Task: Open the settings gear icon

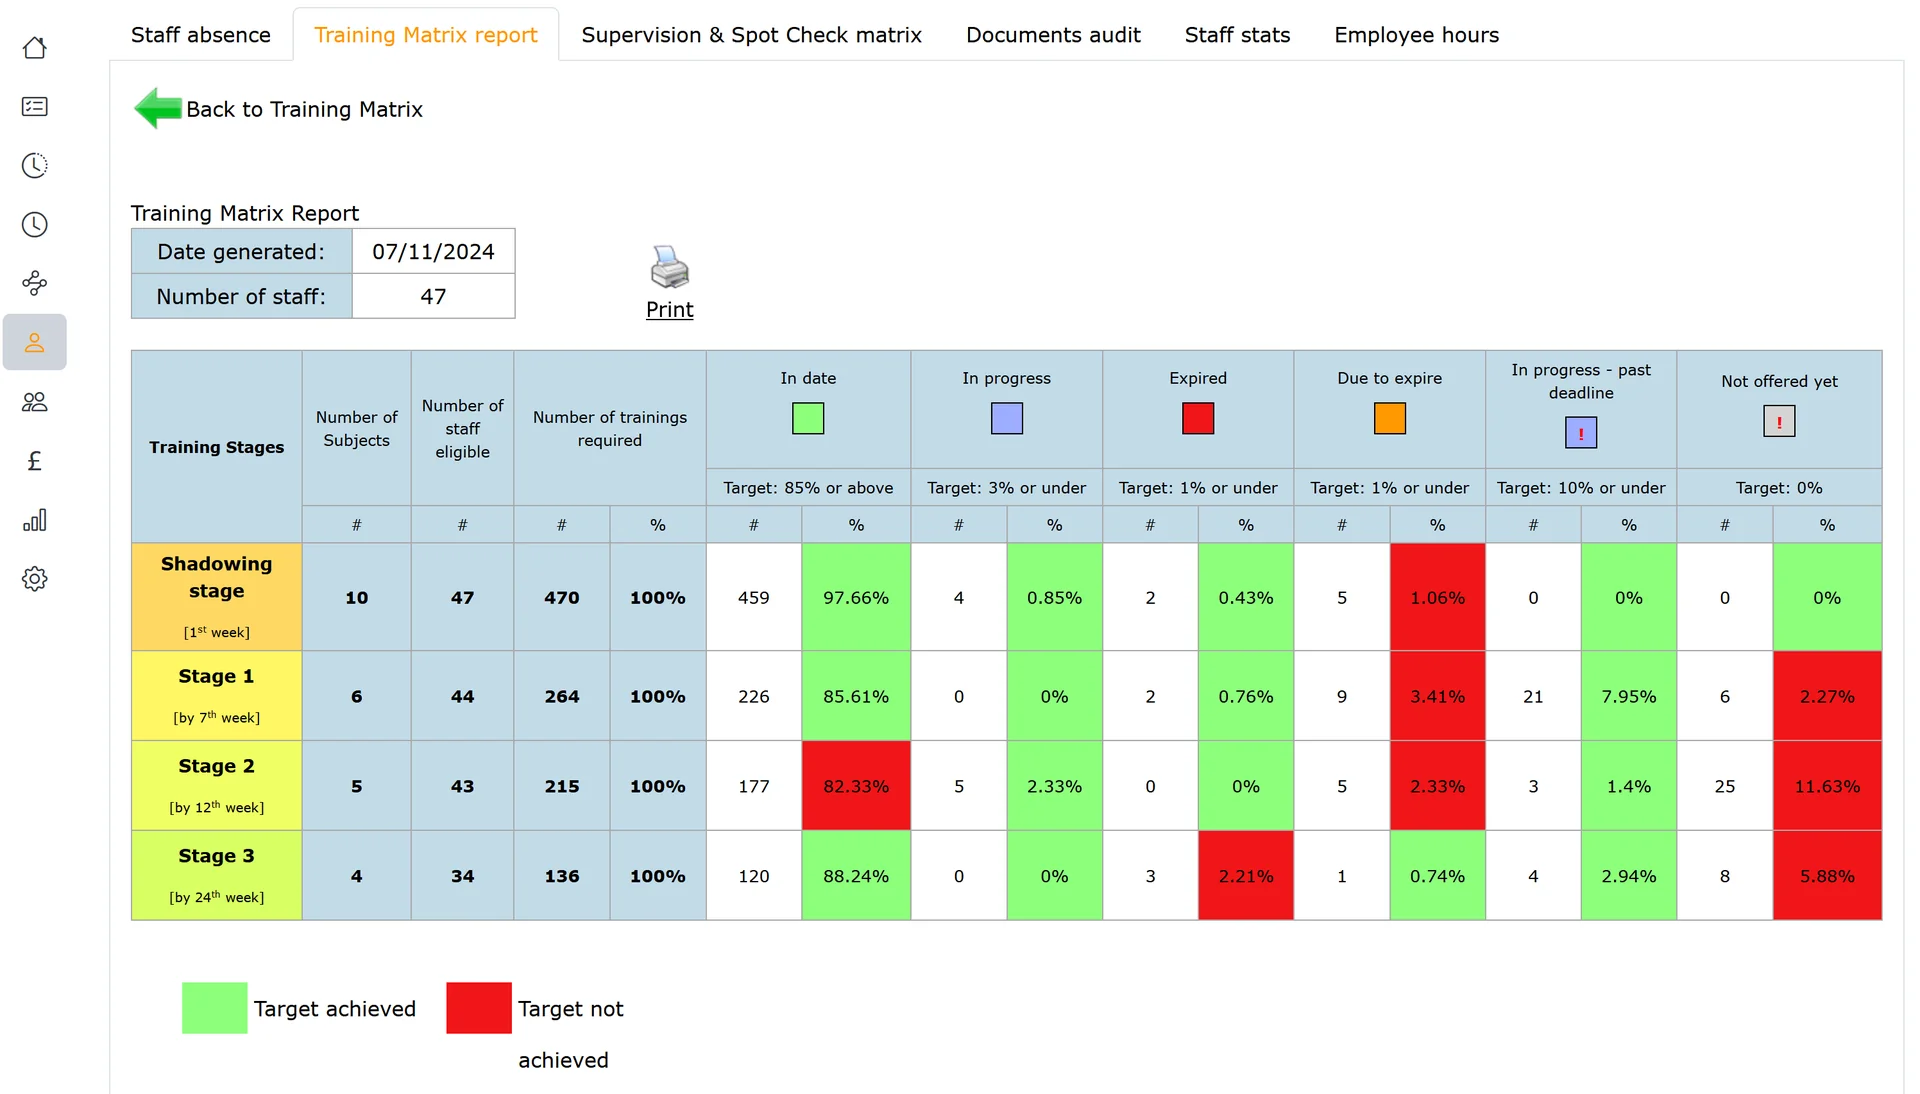Action: pyautogui.click(x=34, y=579)
